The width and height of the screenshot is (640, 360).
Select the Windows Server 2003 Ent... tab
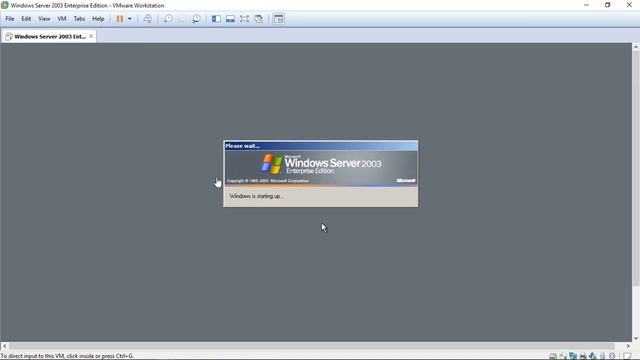[49, 36]
